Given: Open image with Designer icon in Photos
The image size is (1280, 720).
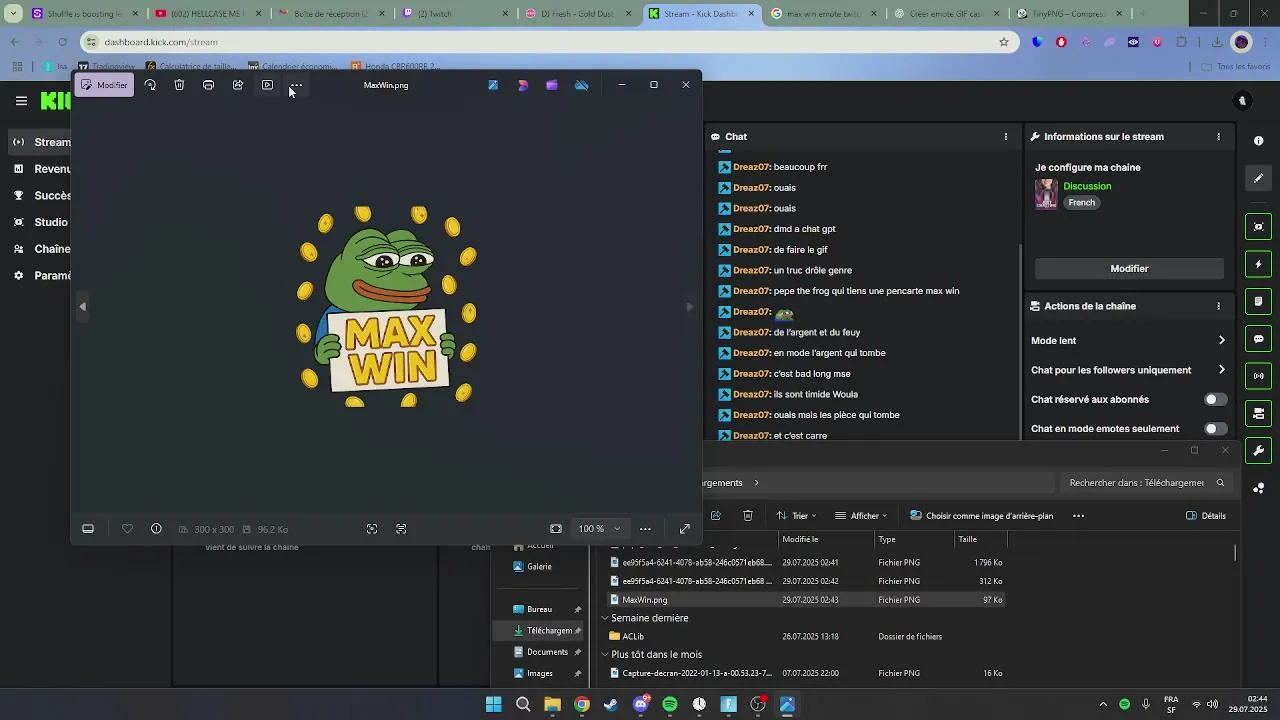Looking at the screenshot, I should pos(522,85).
